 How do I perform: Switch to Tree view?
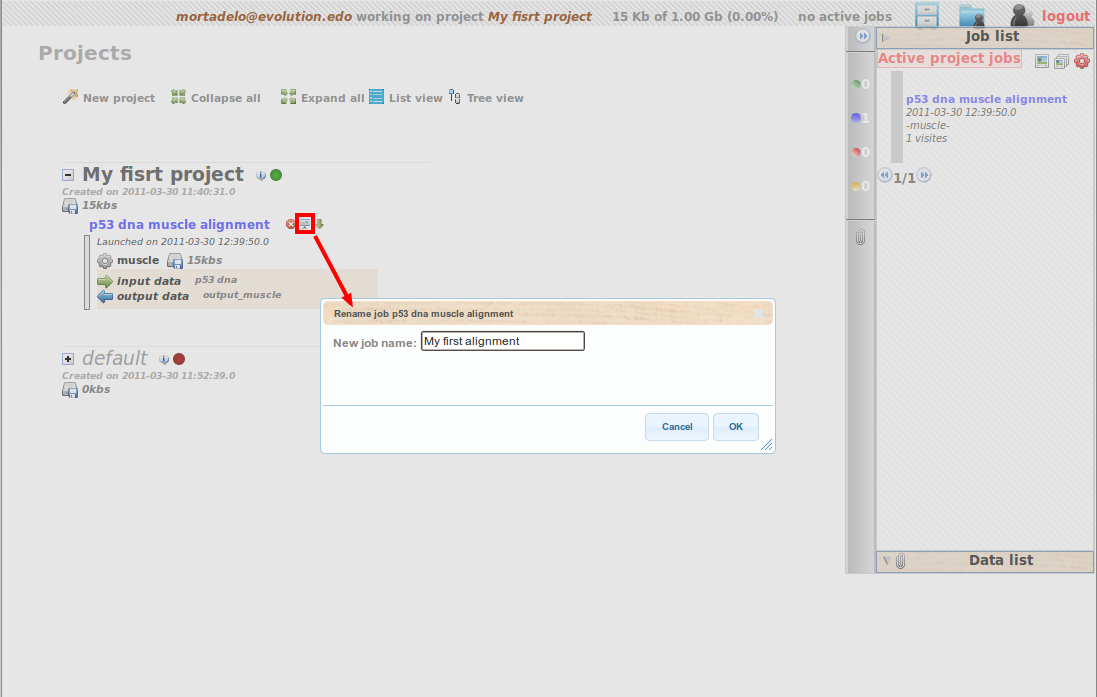coord(486,98)
